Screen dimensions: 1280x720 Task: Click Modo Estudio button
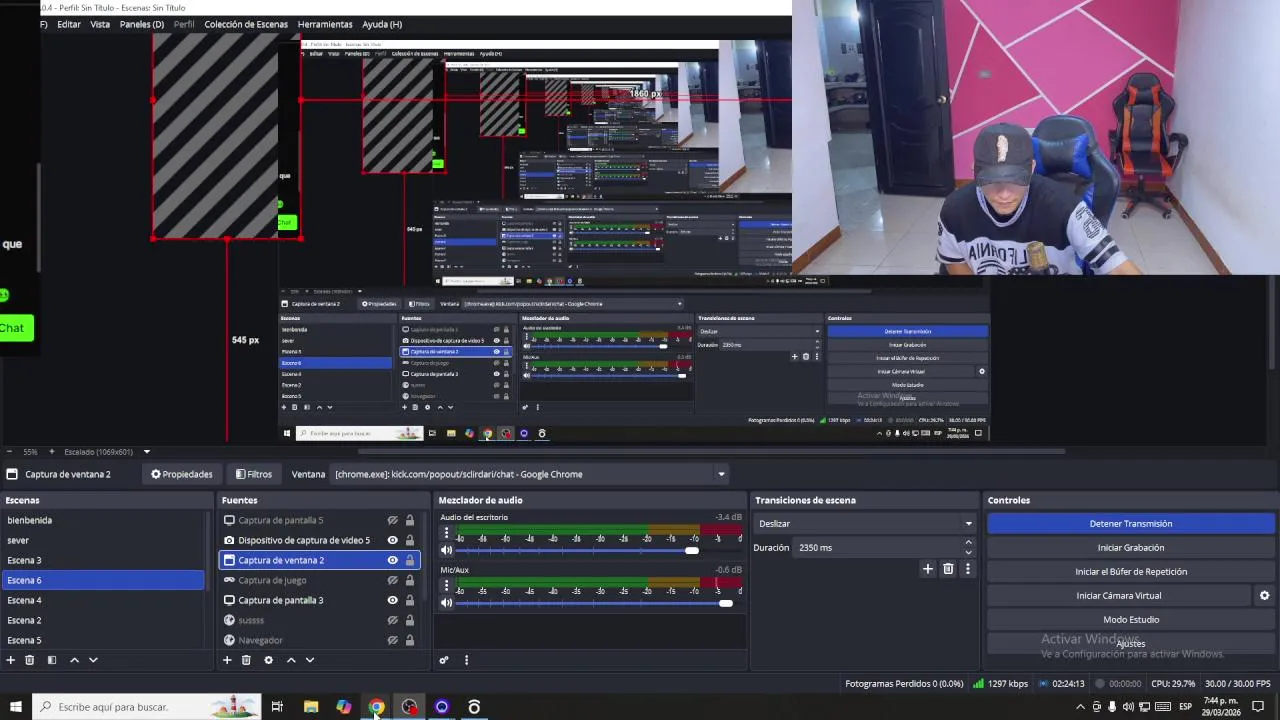(1131, 620)
